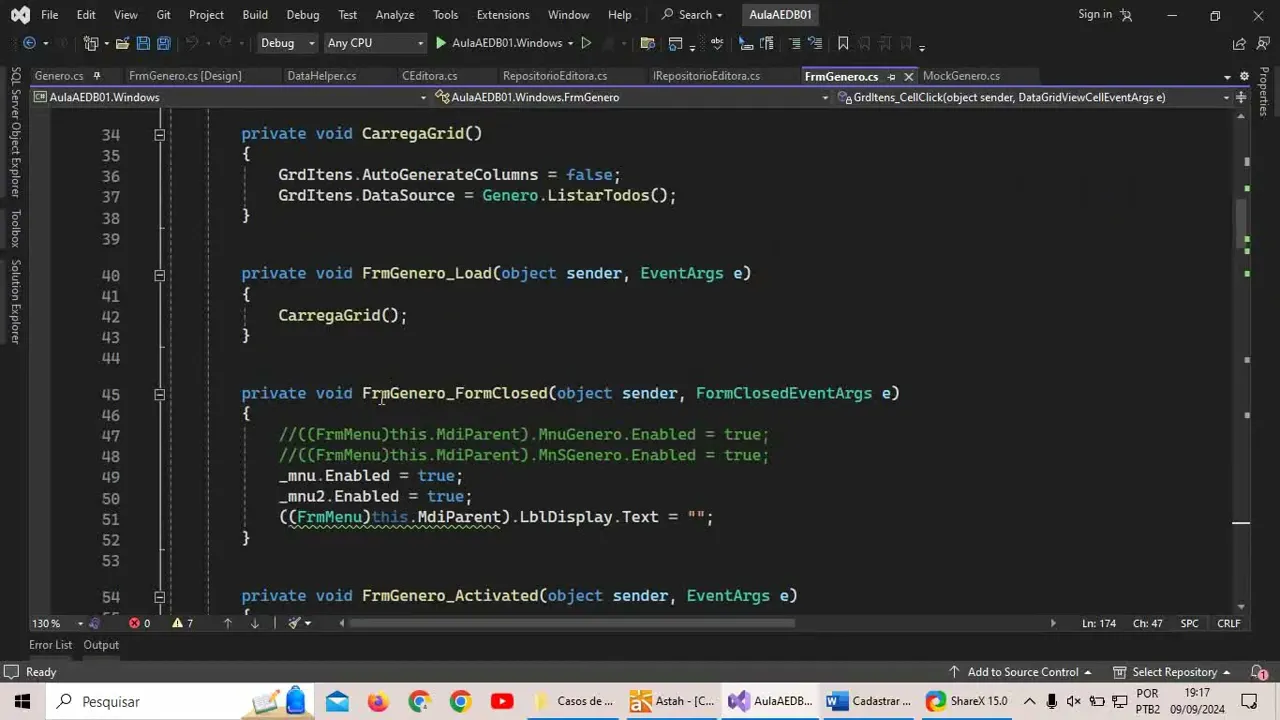Switch to FrmGenero.cs [Design] tab
This screenshot has height=720, width=1280.
tap(185, 76)
